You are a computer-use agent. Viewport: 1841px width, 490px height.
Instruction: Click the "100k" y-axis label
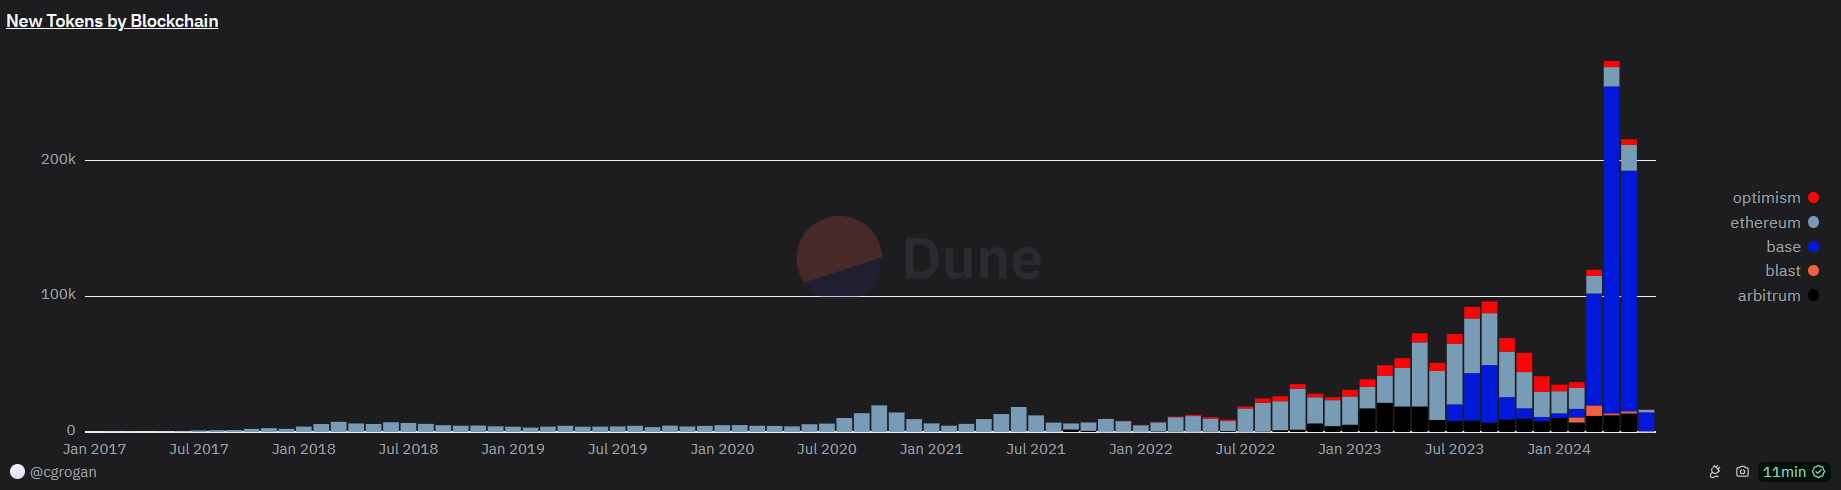(58, 294)
